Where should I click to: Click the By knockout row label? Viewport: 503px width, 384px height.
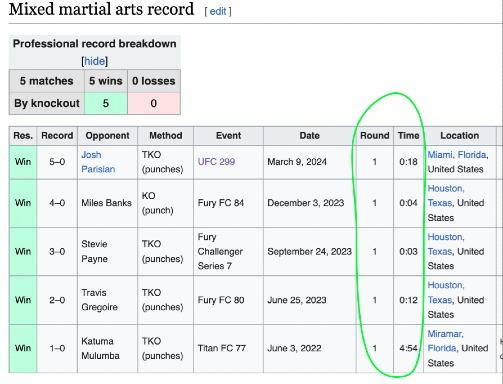[x=46, y=103]
